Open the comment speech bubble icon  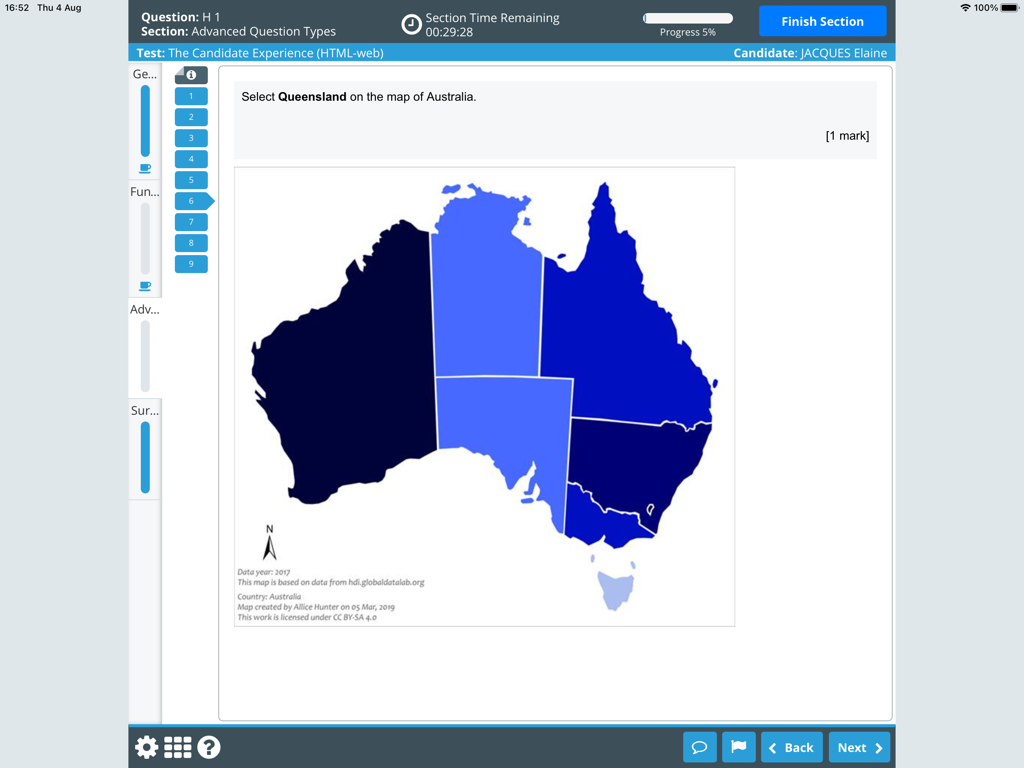(x=699, y=746)
